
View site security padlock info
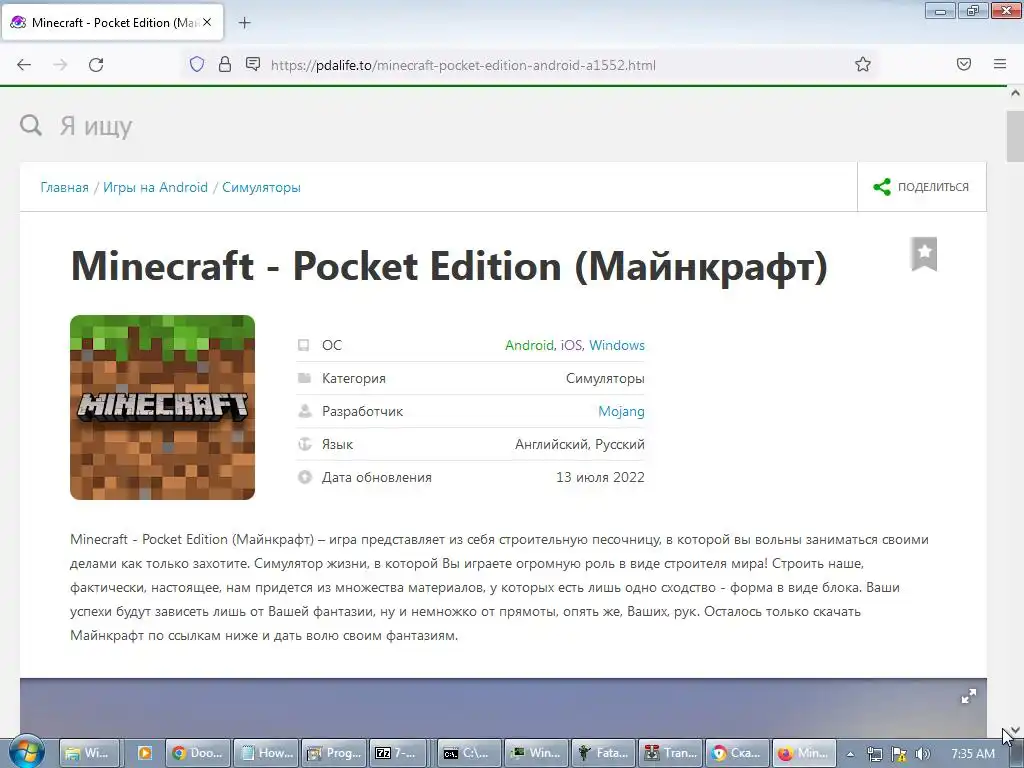[x=225, y=64]
